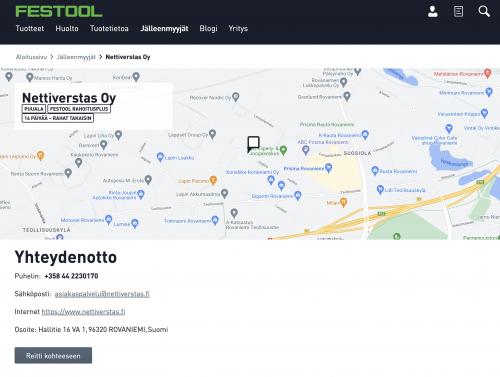Image resolution: width=500 pixels, height=377 pixels.
Task: Open the Jälleenmyyjät menu item
Action: 164,29
